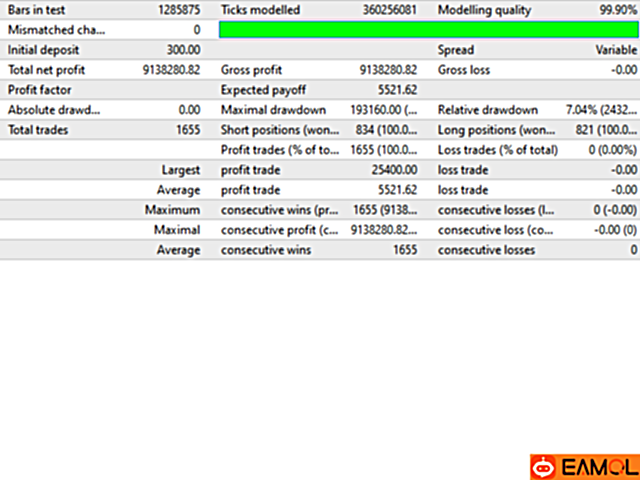This screenshot has height=480, width=640.
Task: Select the 'consecutive wins (pr...' label
Action: tap(280, 210)
